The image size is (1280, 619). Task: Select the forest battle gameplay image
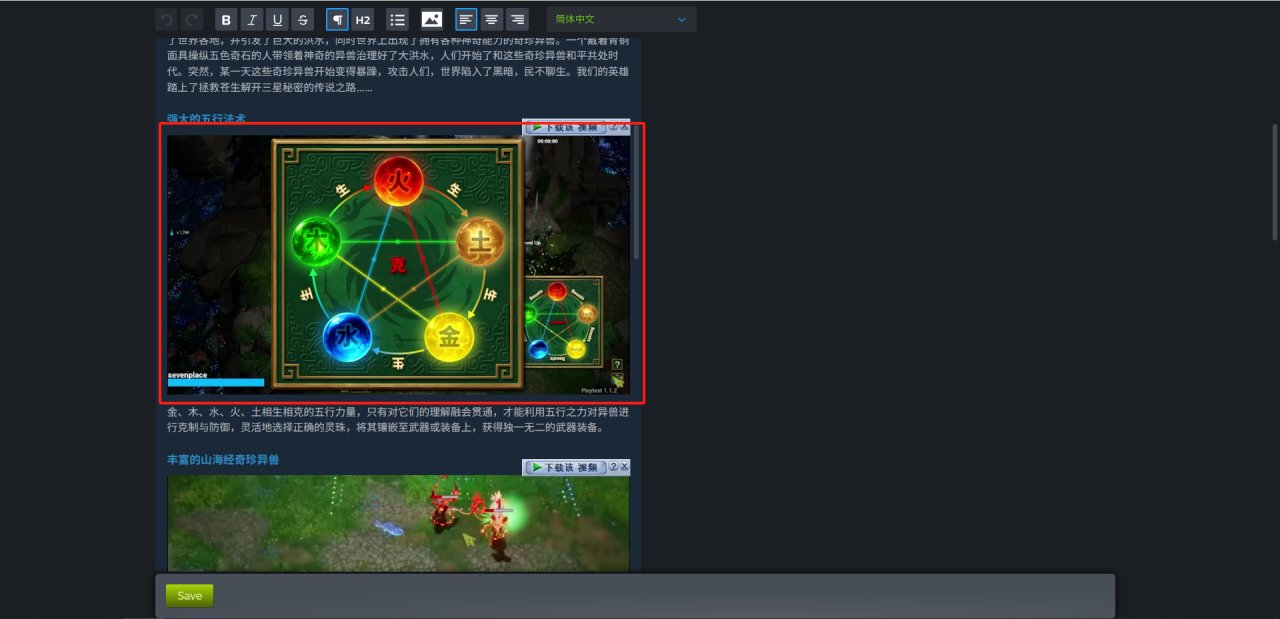[x=398, y=524]
